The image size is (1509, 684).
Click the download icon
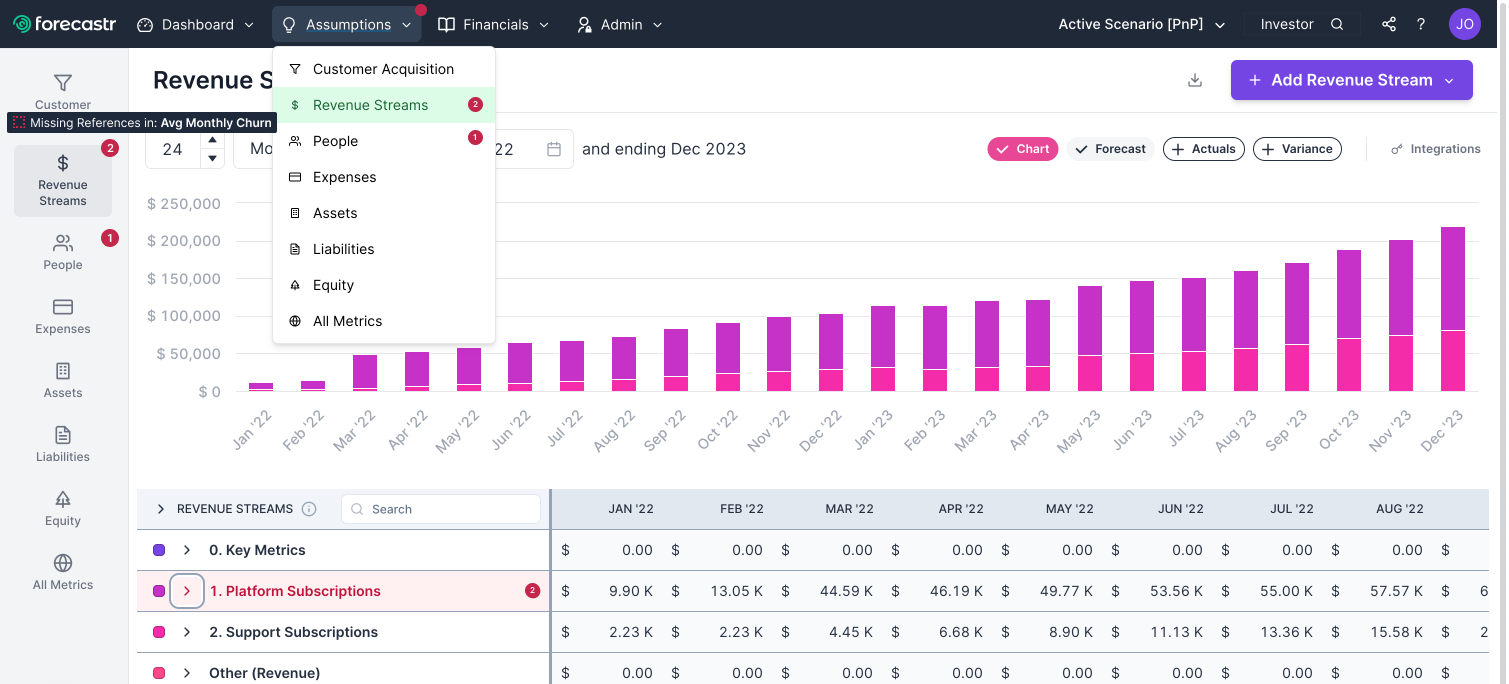click(x=1195, y=80)
